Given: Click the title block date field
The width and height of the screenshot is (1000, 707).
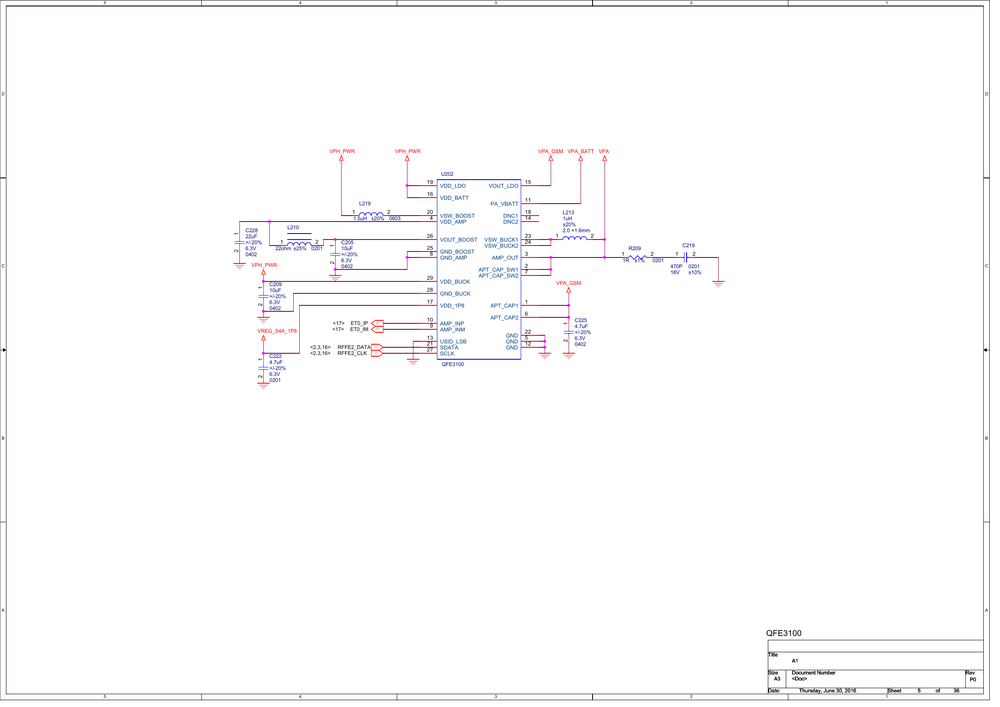Looking at the screenshot, I should (827, 690).
